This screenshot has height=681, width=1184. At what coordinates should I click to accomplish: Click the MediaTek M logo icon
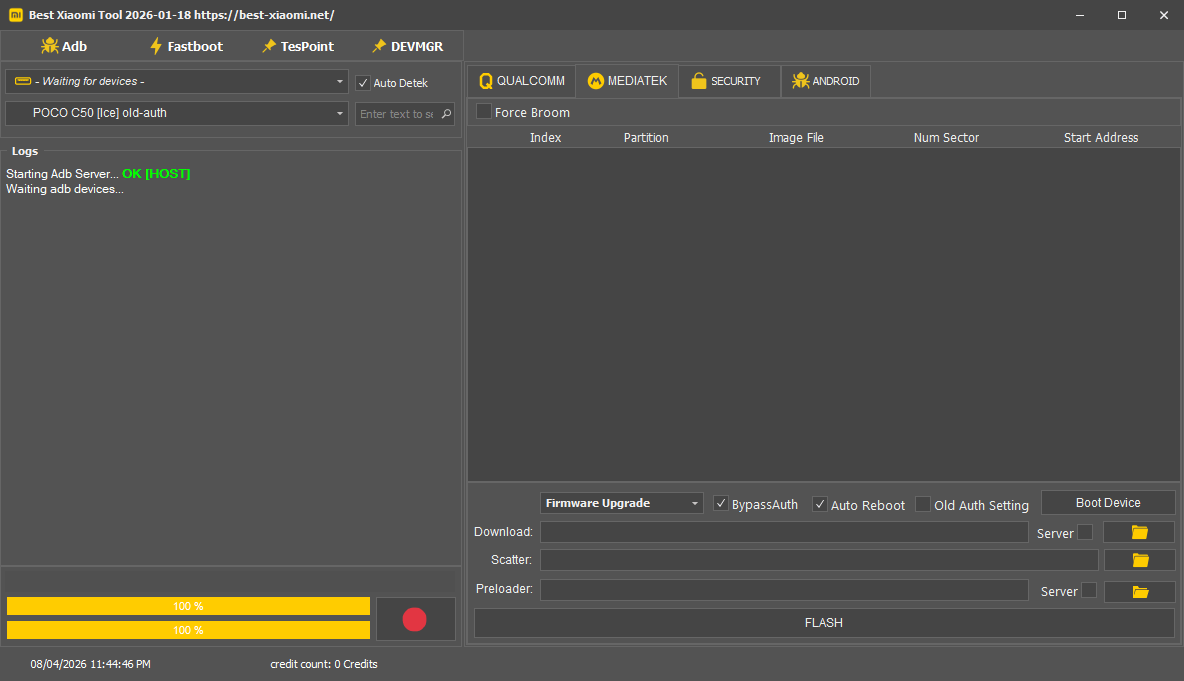point(596,81)
